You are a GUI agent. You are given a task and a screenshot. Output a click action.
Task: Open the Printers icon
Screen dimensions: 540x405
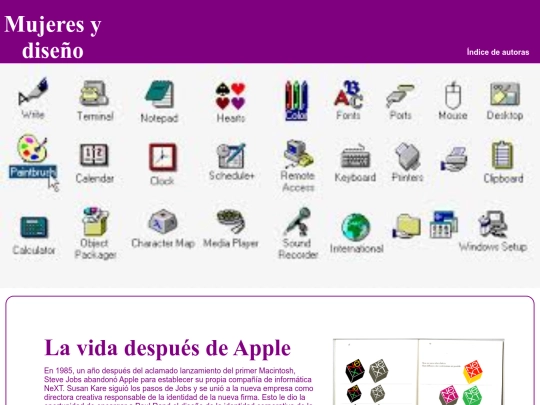click(407, 157)
